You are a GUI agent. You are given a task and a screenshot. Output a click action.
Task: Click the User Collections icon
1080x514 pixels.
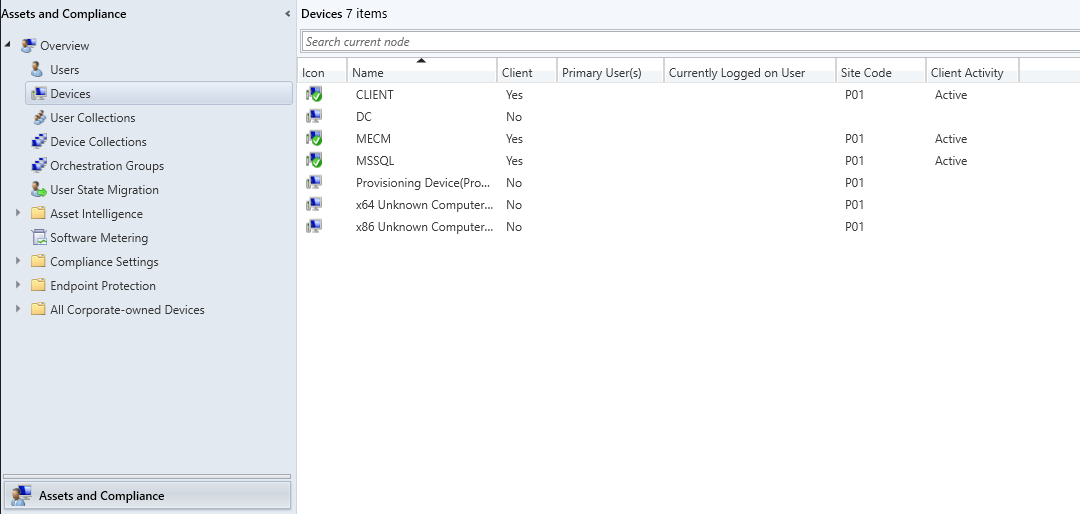38,118
